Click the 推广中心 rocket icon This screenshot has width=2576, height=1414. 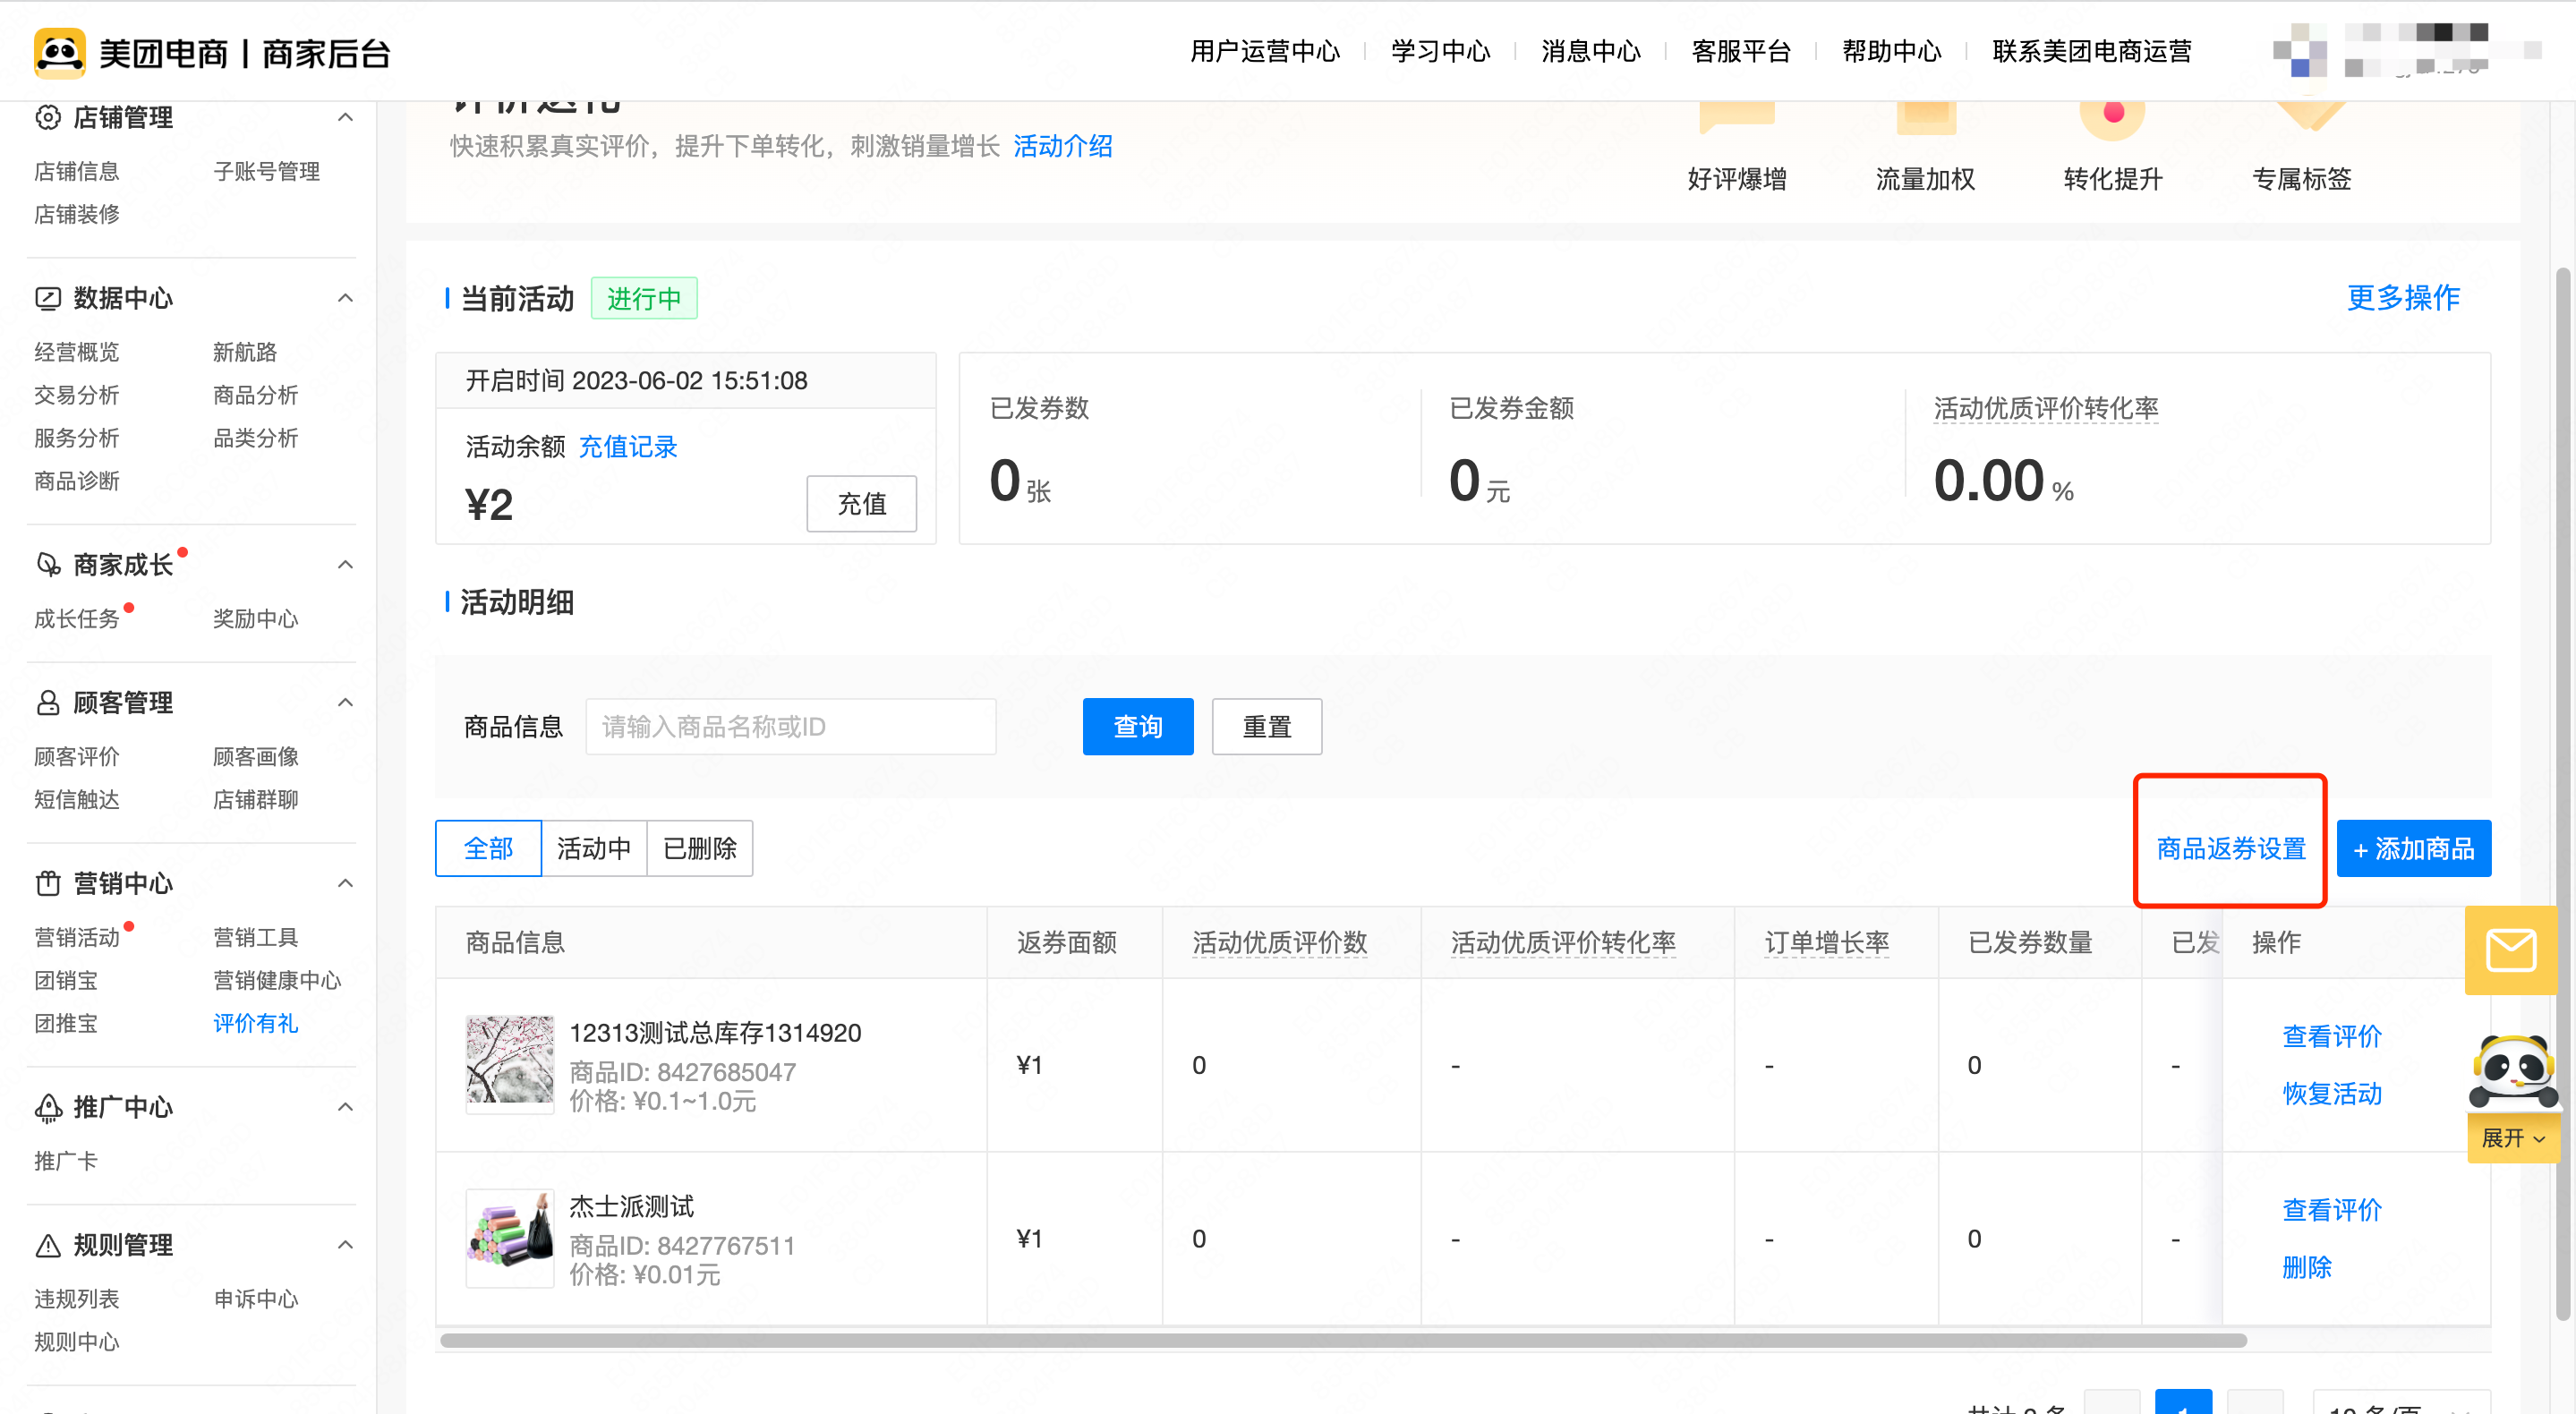[x=48, y=1107]
